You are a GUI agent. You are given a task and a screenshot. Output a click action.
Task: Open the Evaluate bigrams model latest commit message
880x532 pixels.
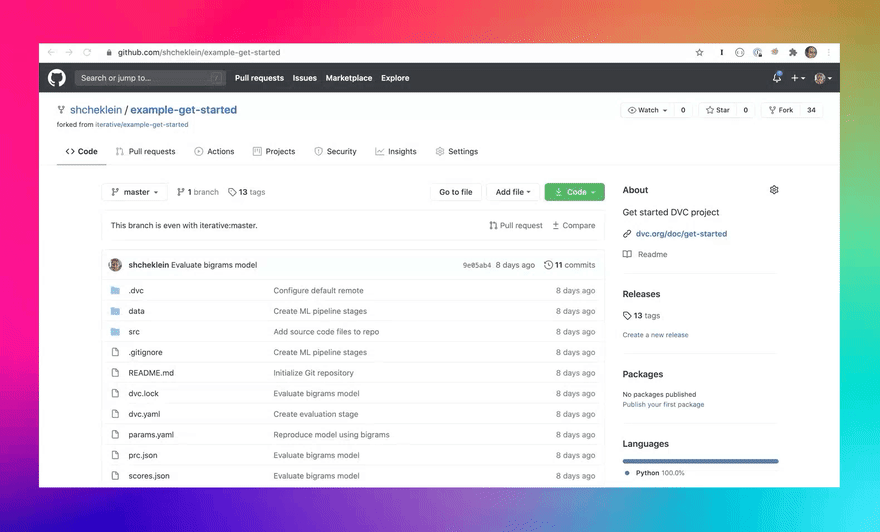click(x=214, y=265)
